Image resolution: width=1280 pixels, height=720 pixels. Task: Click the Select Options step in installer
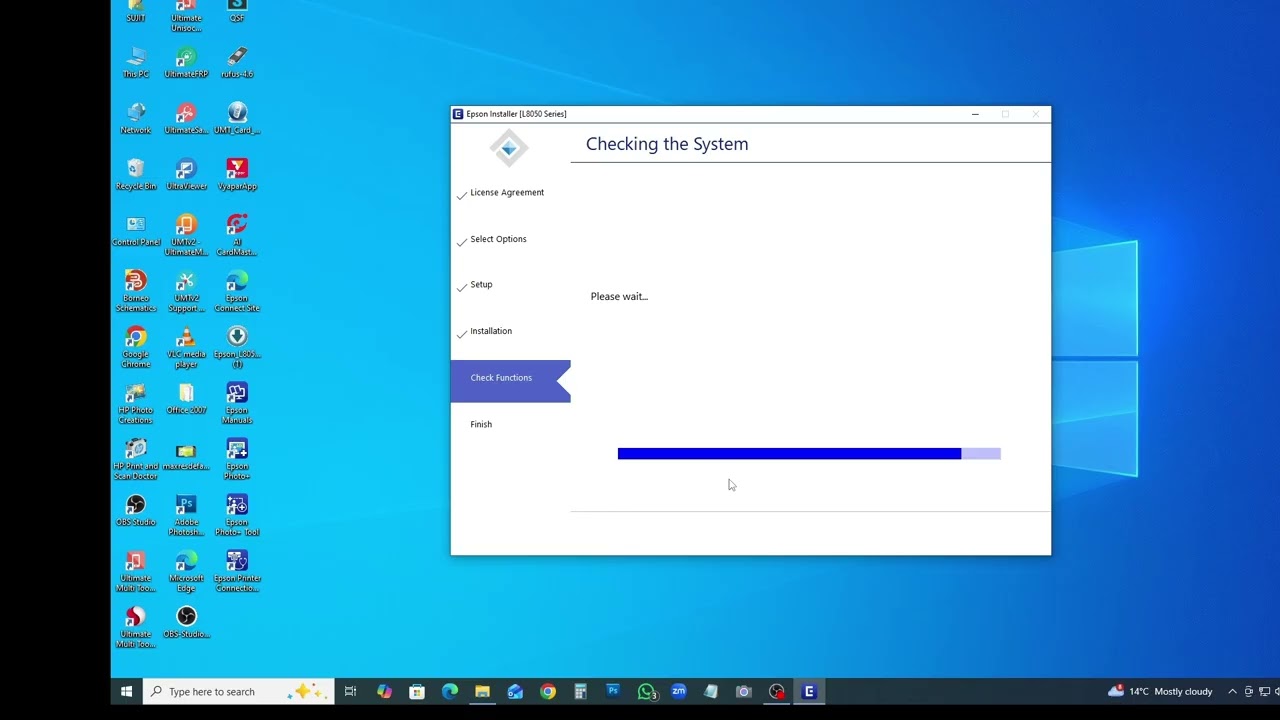click(x=498, y=240)
